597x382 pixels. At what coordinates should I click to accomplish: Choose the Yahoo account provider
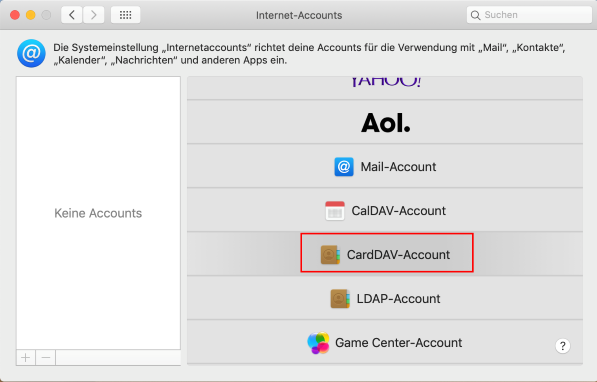click(x=385, y=88)
